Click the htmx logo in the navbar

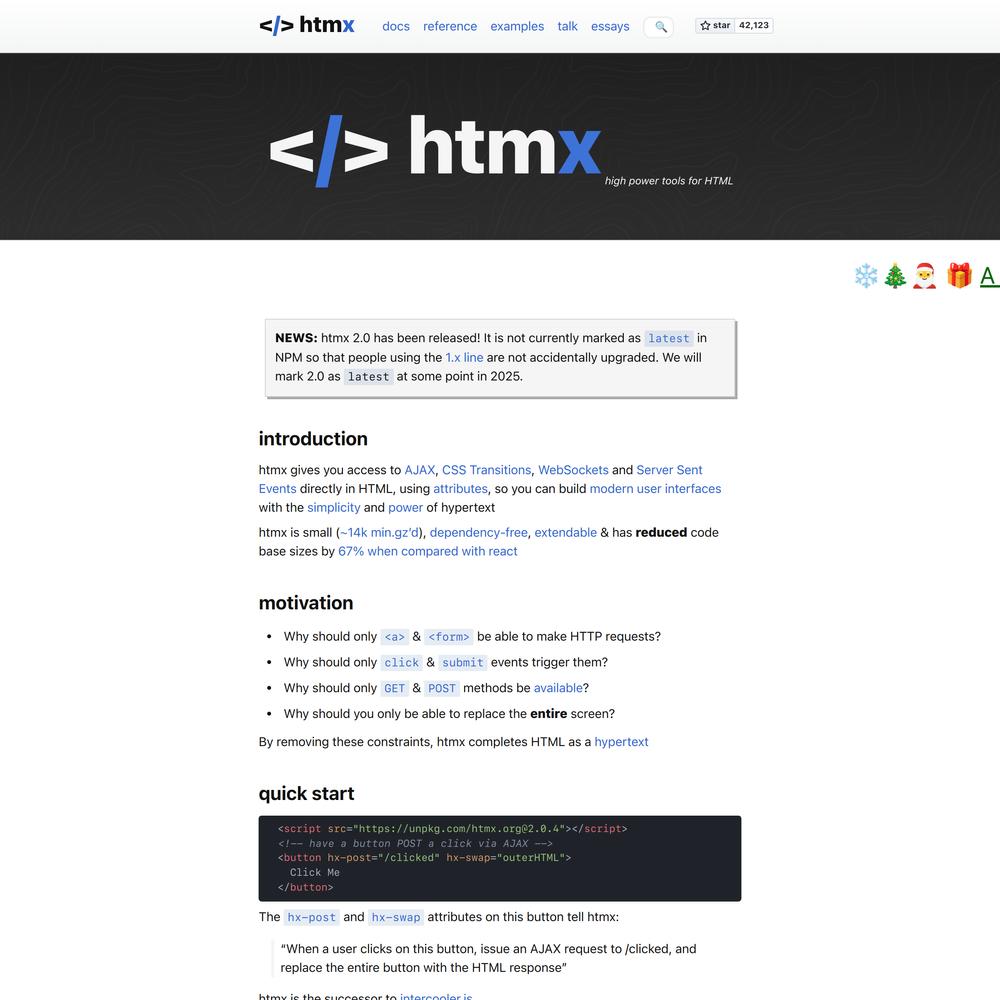click(306, 26)
